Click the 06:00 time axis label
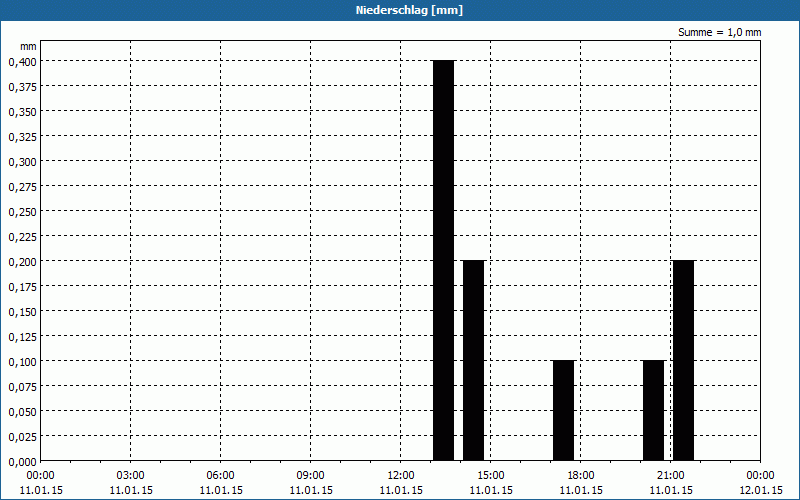800x500 pixels. pos(220,476)
